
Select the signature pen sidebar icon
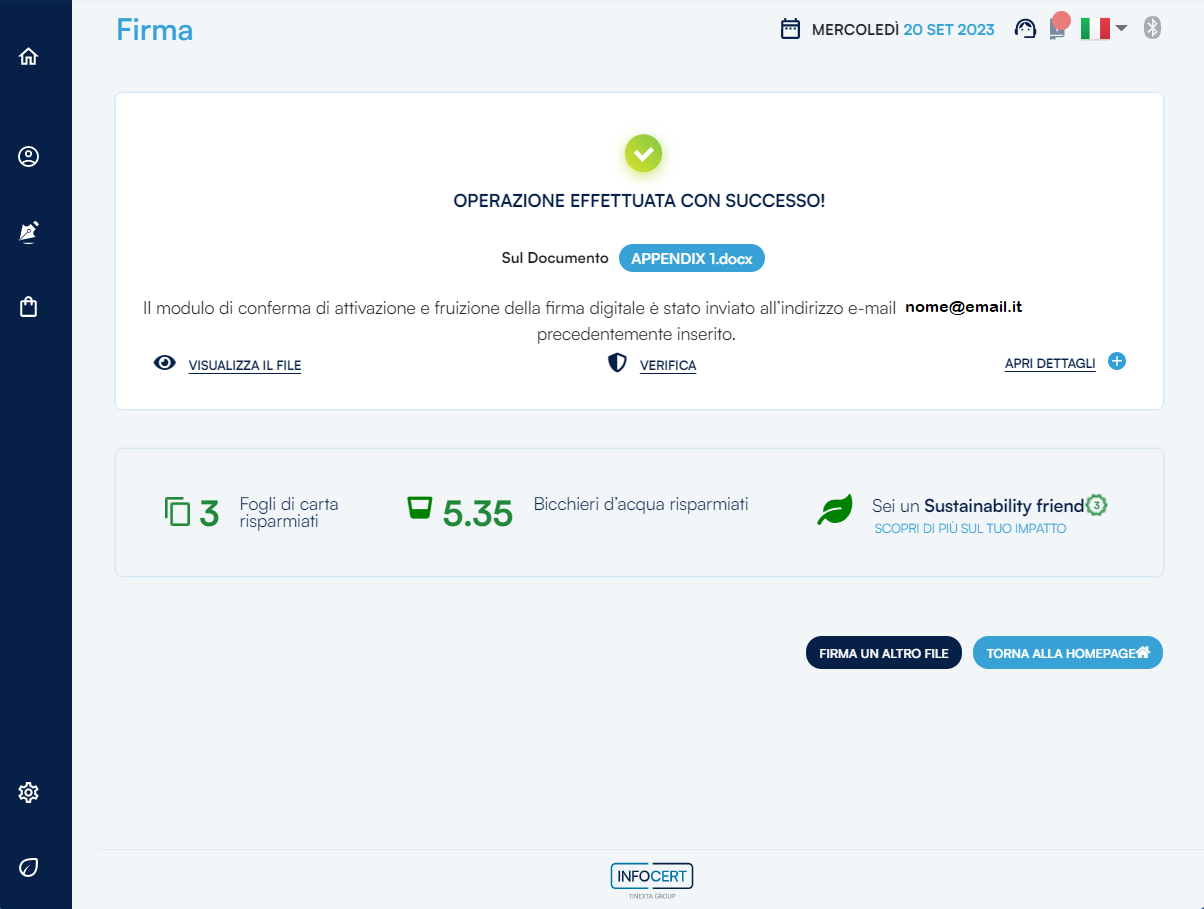(29, 232)
